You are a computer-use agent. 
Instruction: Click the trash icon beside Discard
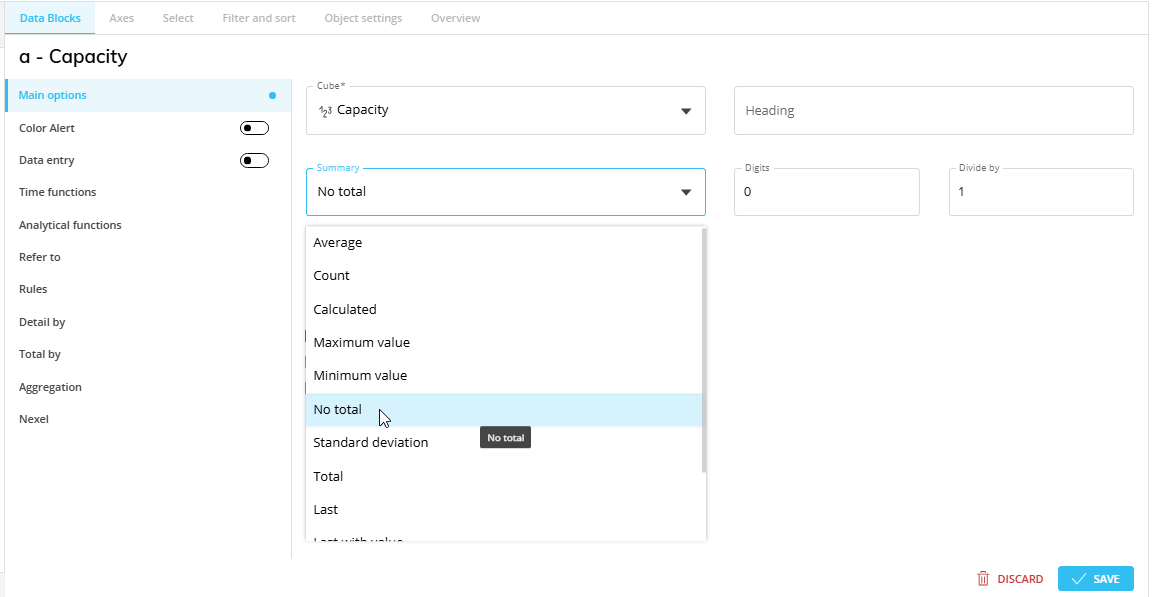pos(983,579)
